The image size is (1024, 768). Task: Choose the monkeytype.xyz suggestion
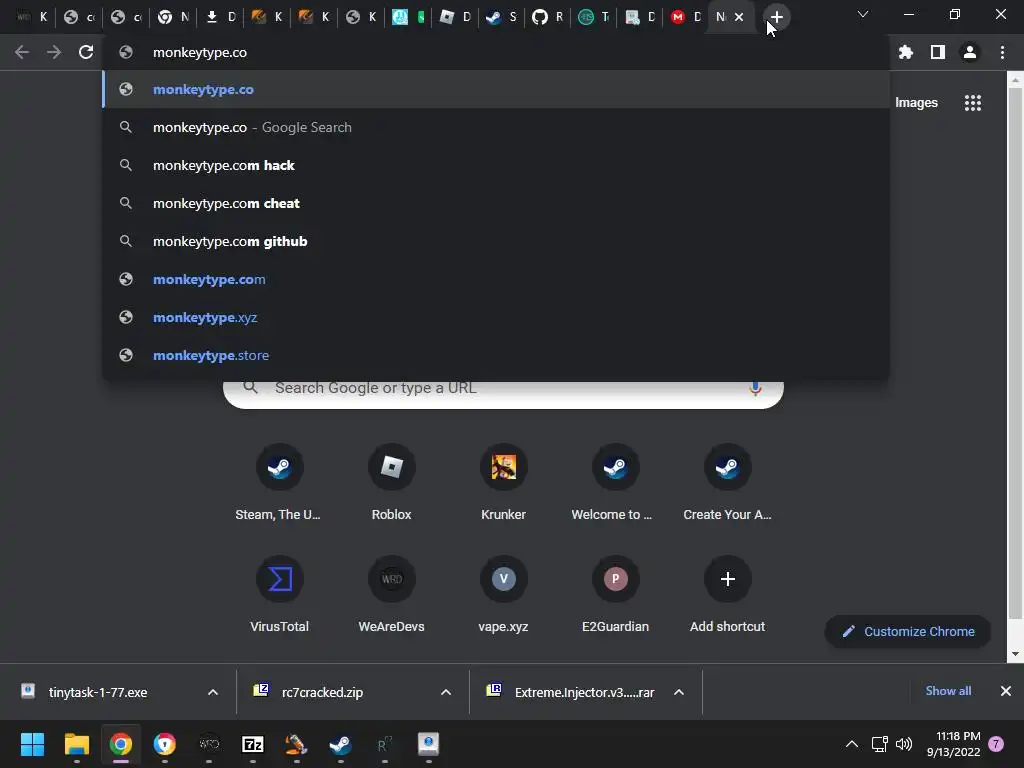pyautogui.click(x=496, y=317)
